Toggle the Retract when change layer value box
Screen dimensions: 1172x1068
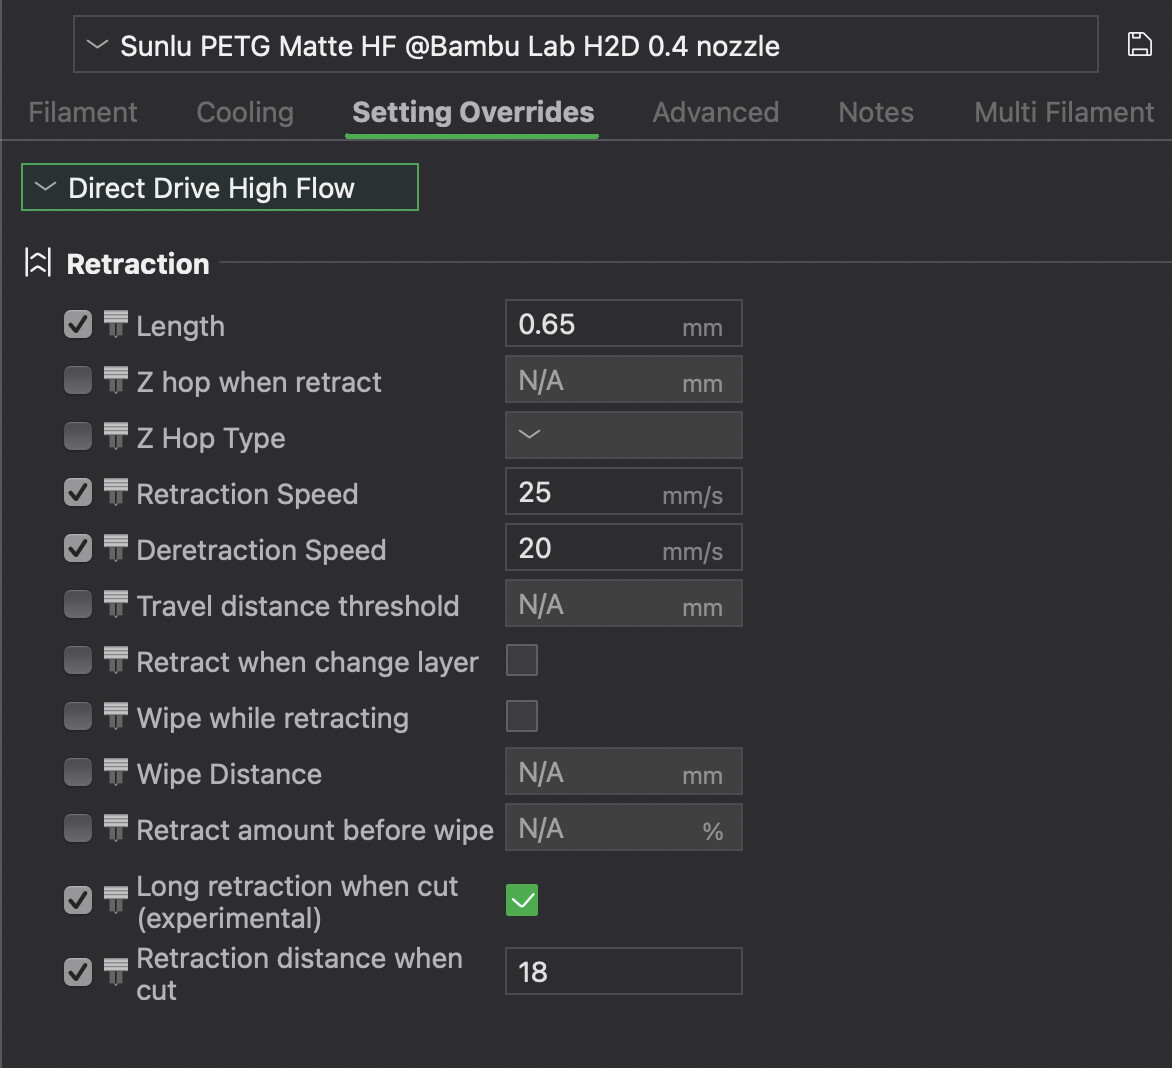click(522, 661)
